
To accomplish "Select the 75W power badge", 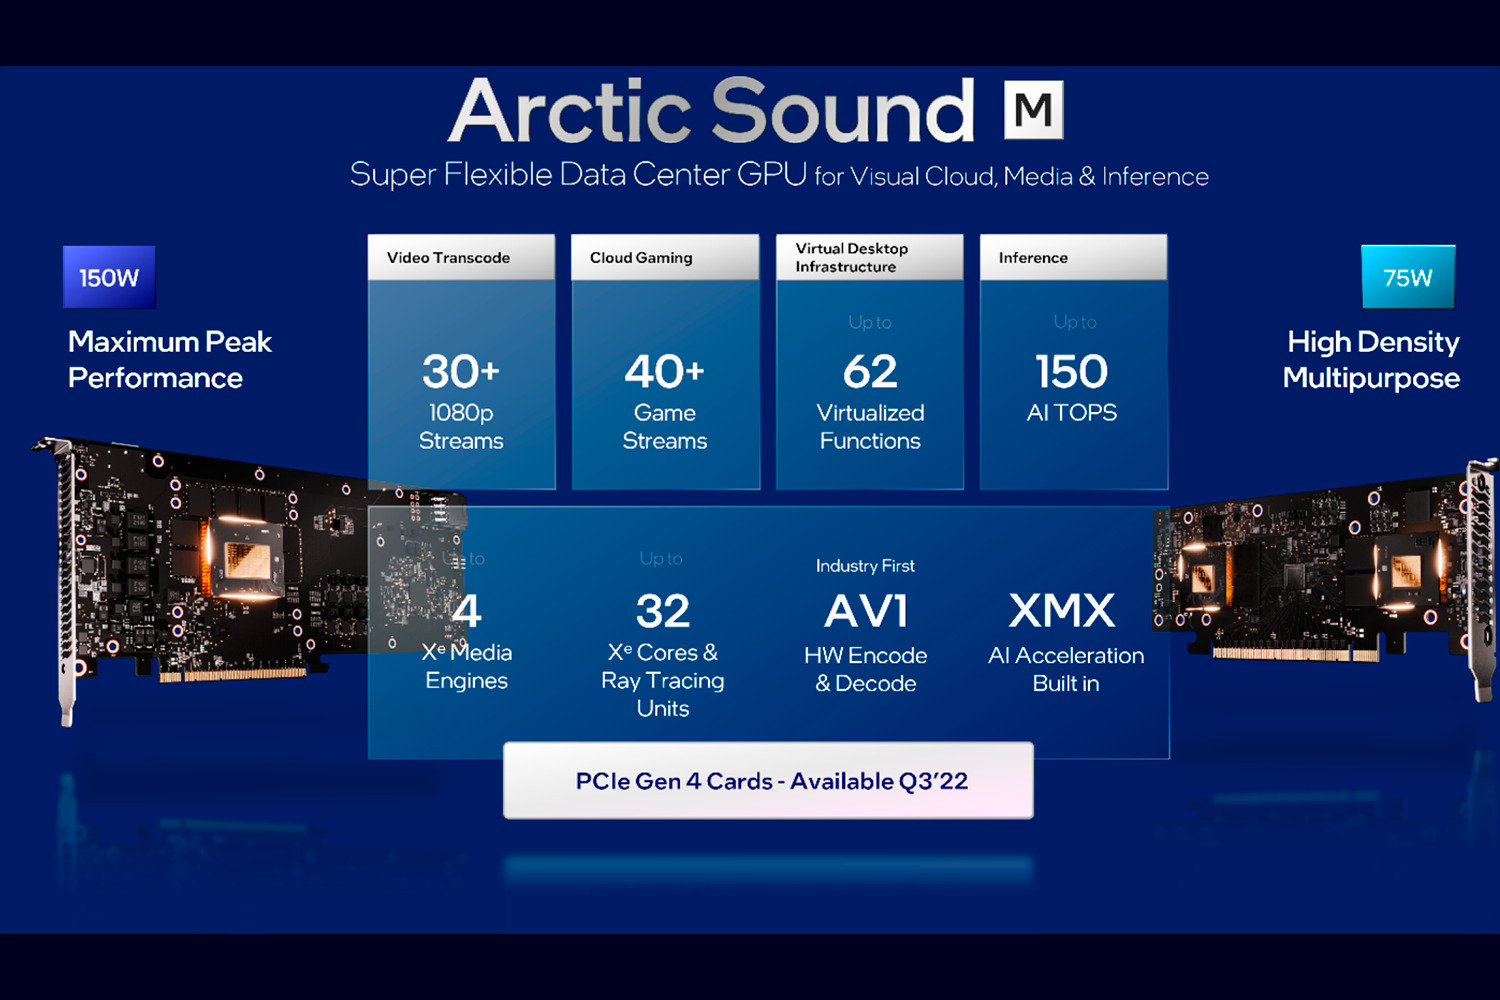I will point(1408,277).
